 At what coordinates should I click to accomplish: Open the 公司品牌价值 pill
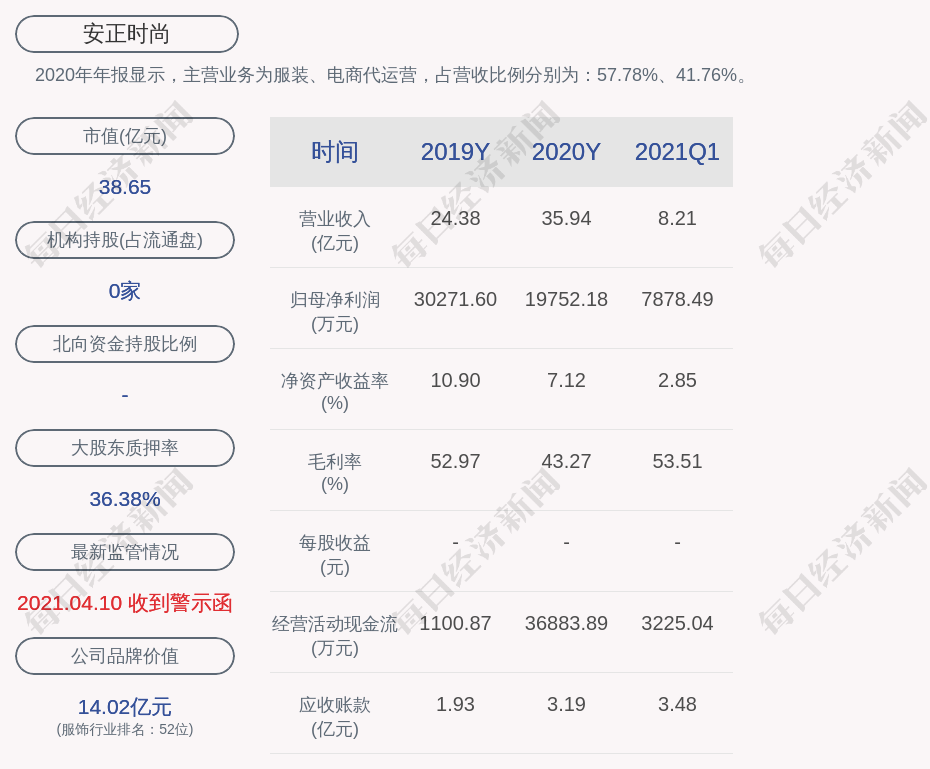click(125, 656)
